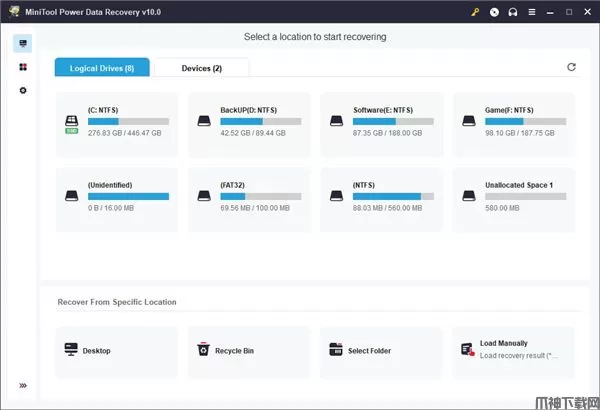Expand the sidebar with double-arrow icon
The image size is (600, 410).
pyautogui.click(x=23, y=386)
